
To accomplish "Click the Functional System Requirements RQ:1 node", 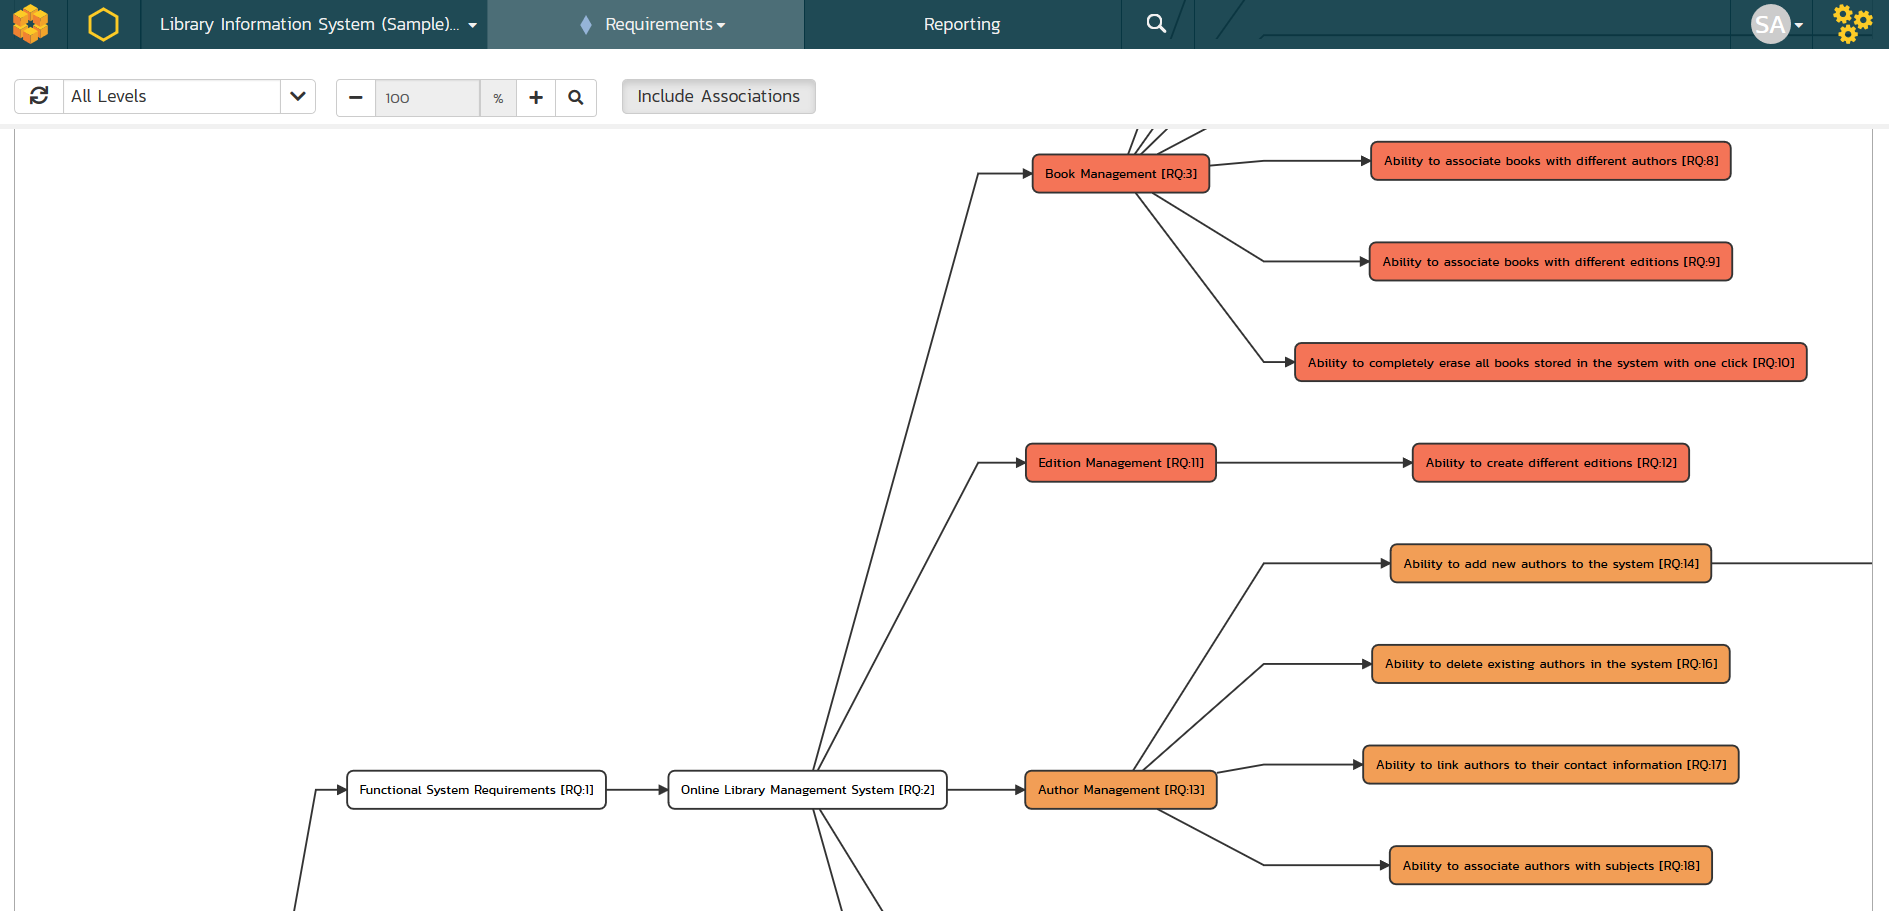I will coord(476,790).
